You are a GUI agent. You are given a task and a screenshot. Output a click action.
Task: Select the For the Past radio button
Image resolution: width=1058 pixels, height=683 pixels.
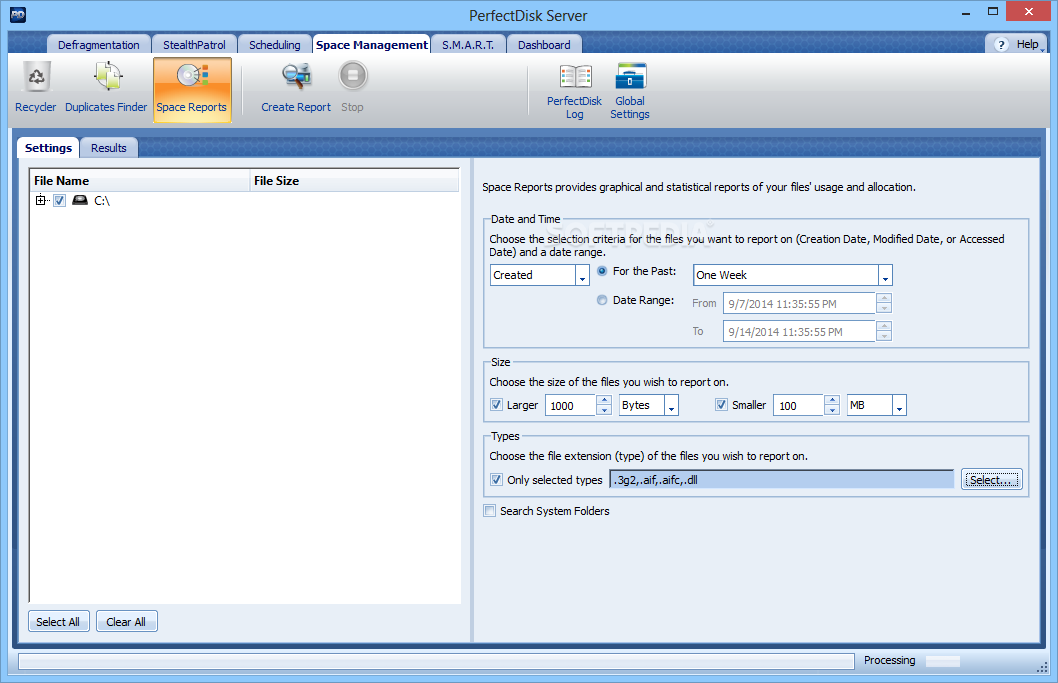pos(602,271)
